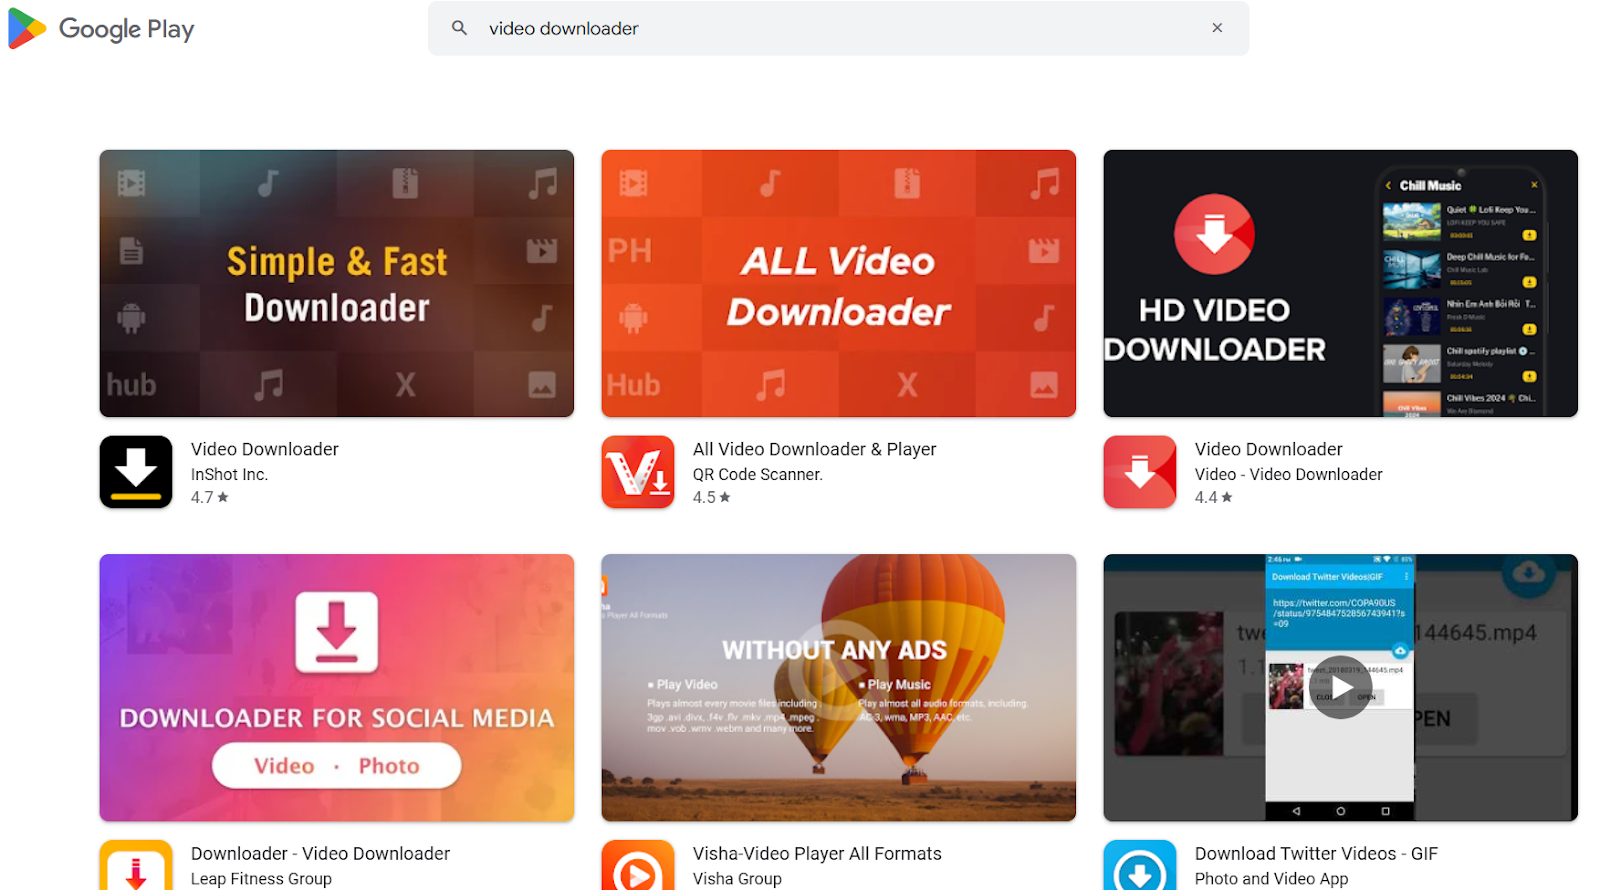
Task: Click the 'Video - Video Downloader' developer name
Action: pos(1289,474)
